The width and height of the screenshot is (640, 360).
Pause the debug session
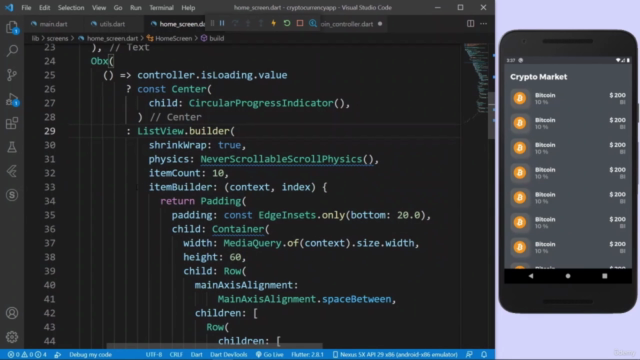click(222, 24)
